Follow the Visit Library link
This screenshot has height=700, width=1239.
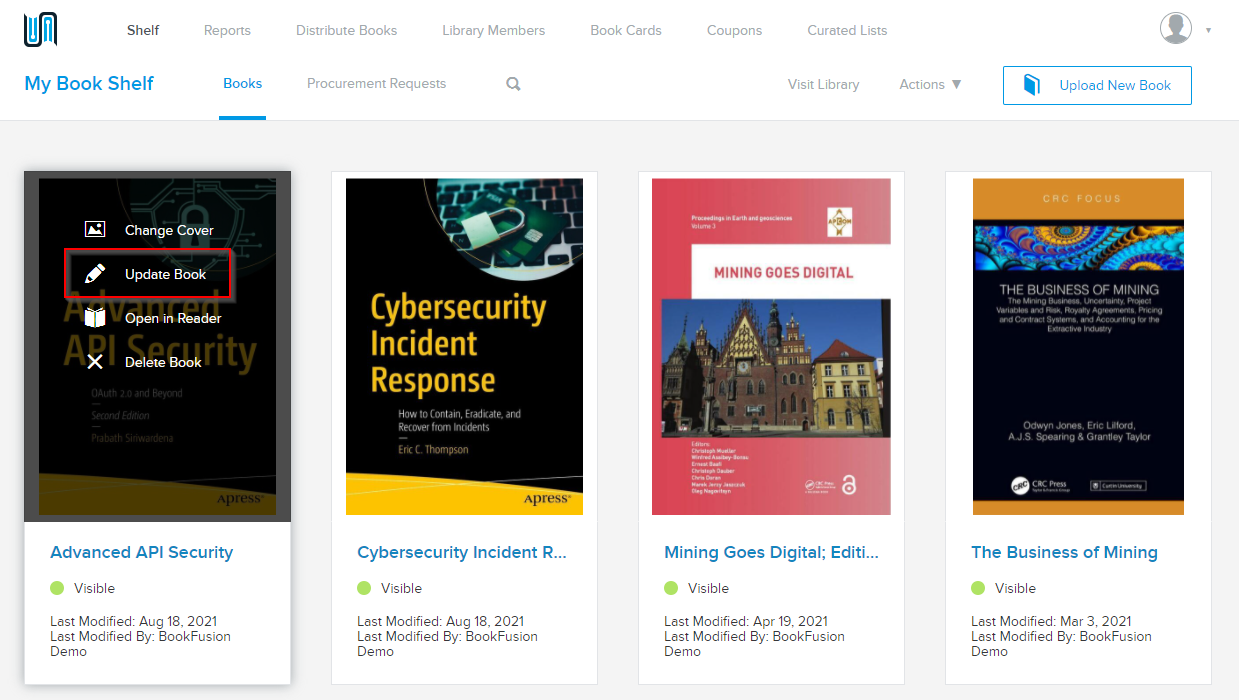point(823,84)
